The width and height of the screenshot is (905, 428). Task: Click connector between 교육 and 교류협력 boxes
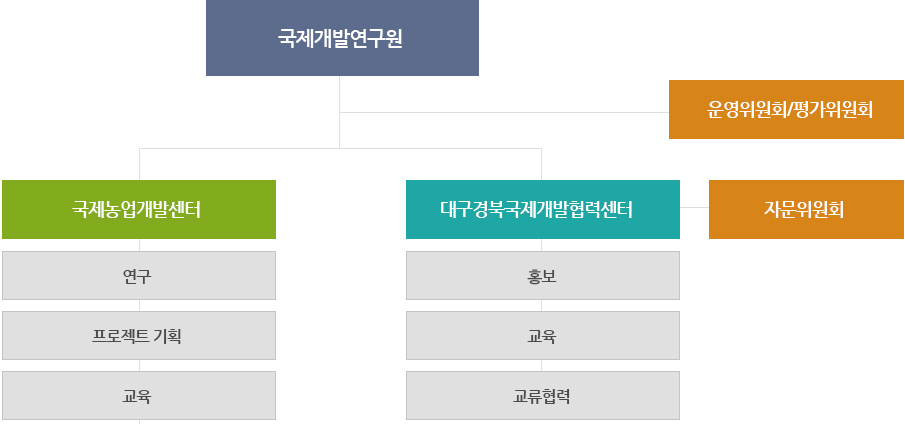pos(541,366)
